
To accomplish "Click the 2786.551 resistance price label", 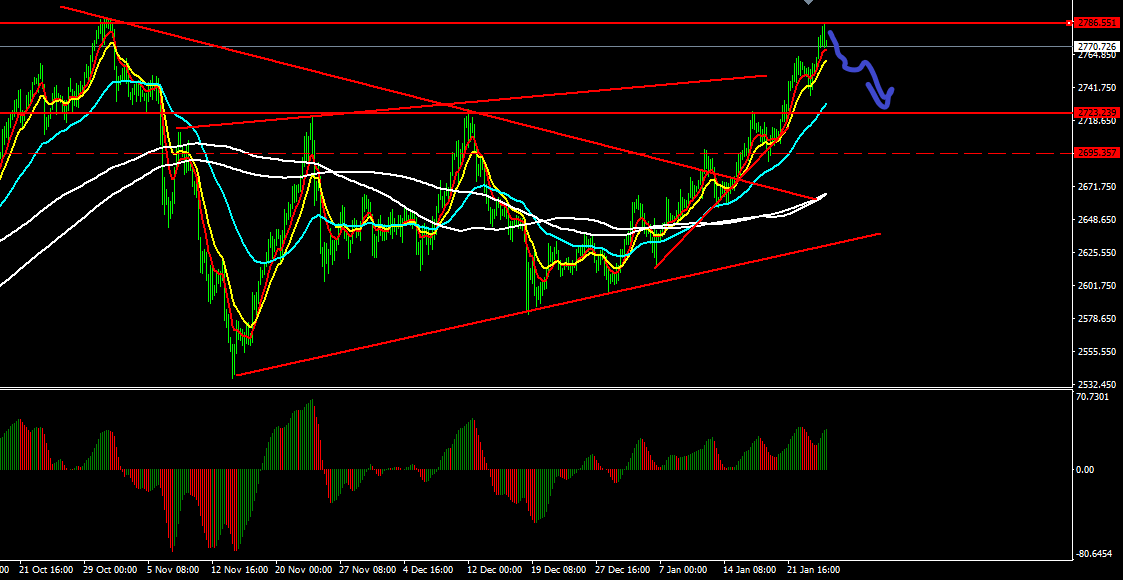I will tap(1098, 23).
